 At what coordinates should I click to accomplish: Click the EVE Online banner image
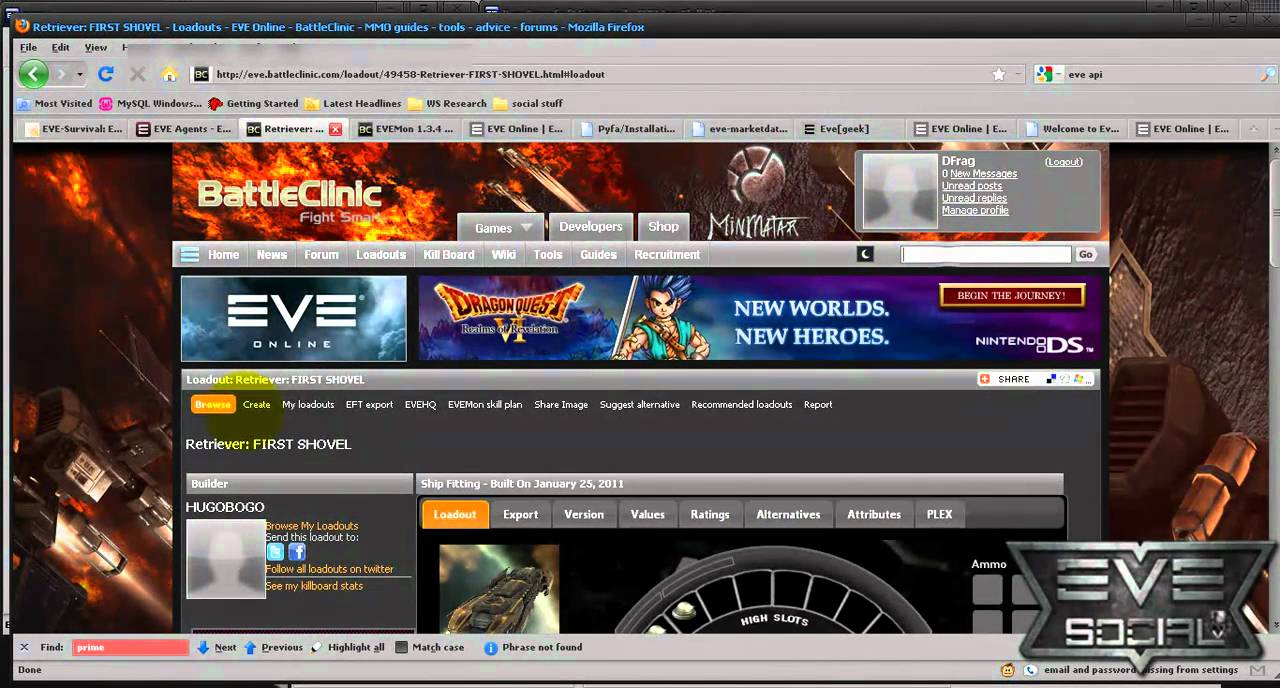(294, 319)
